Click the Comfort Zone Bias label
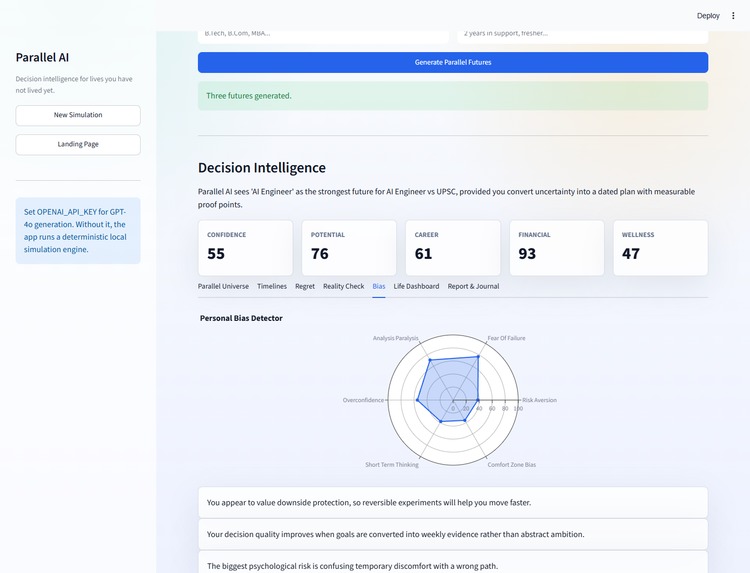 [511, 465]
